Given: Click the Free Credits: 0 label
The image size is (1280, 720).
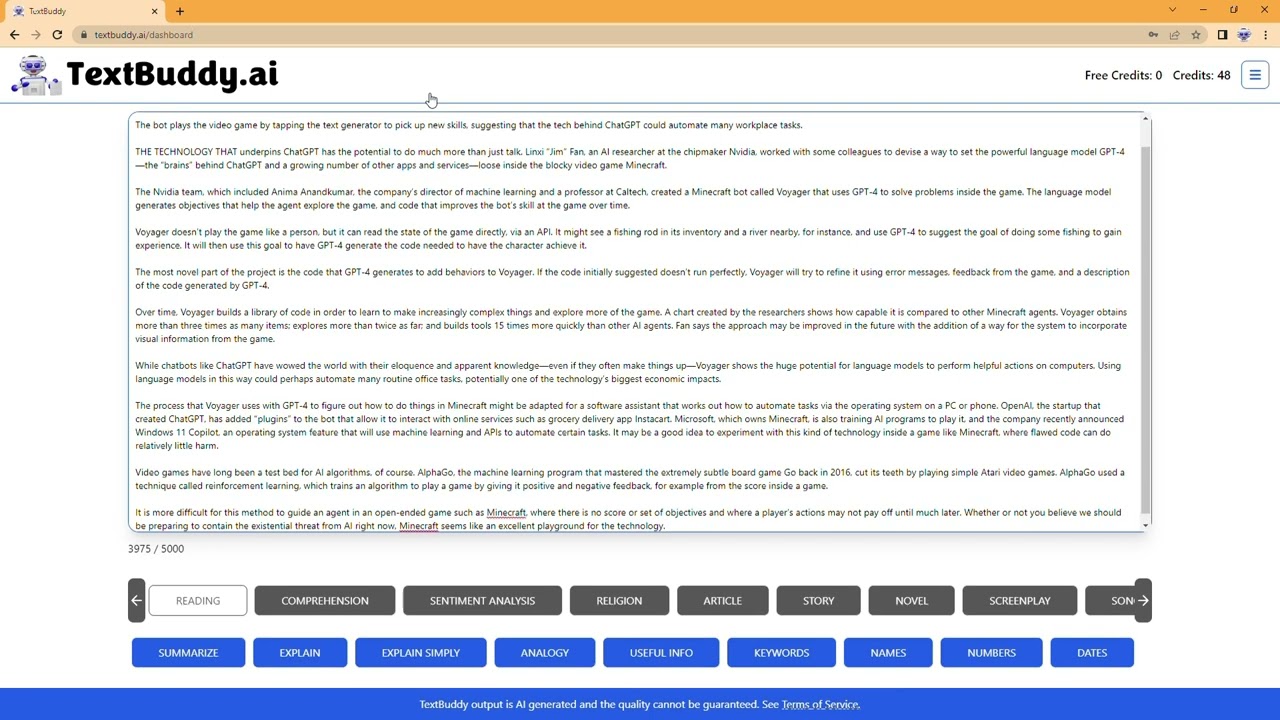Looking at the screenshot, I should 1123,75.
